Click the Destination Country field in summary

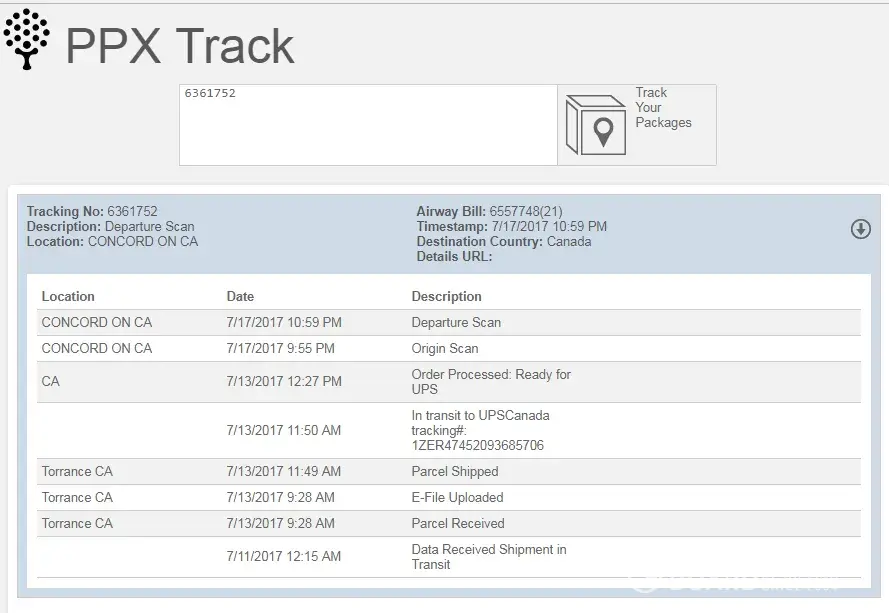504,241
